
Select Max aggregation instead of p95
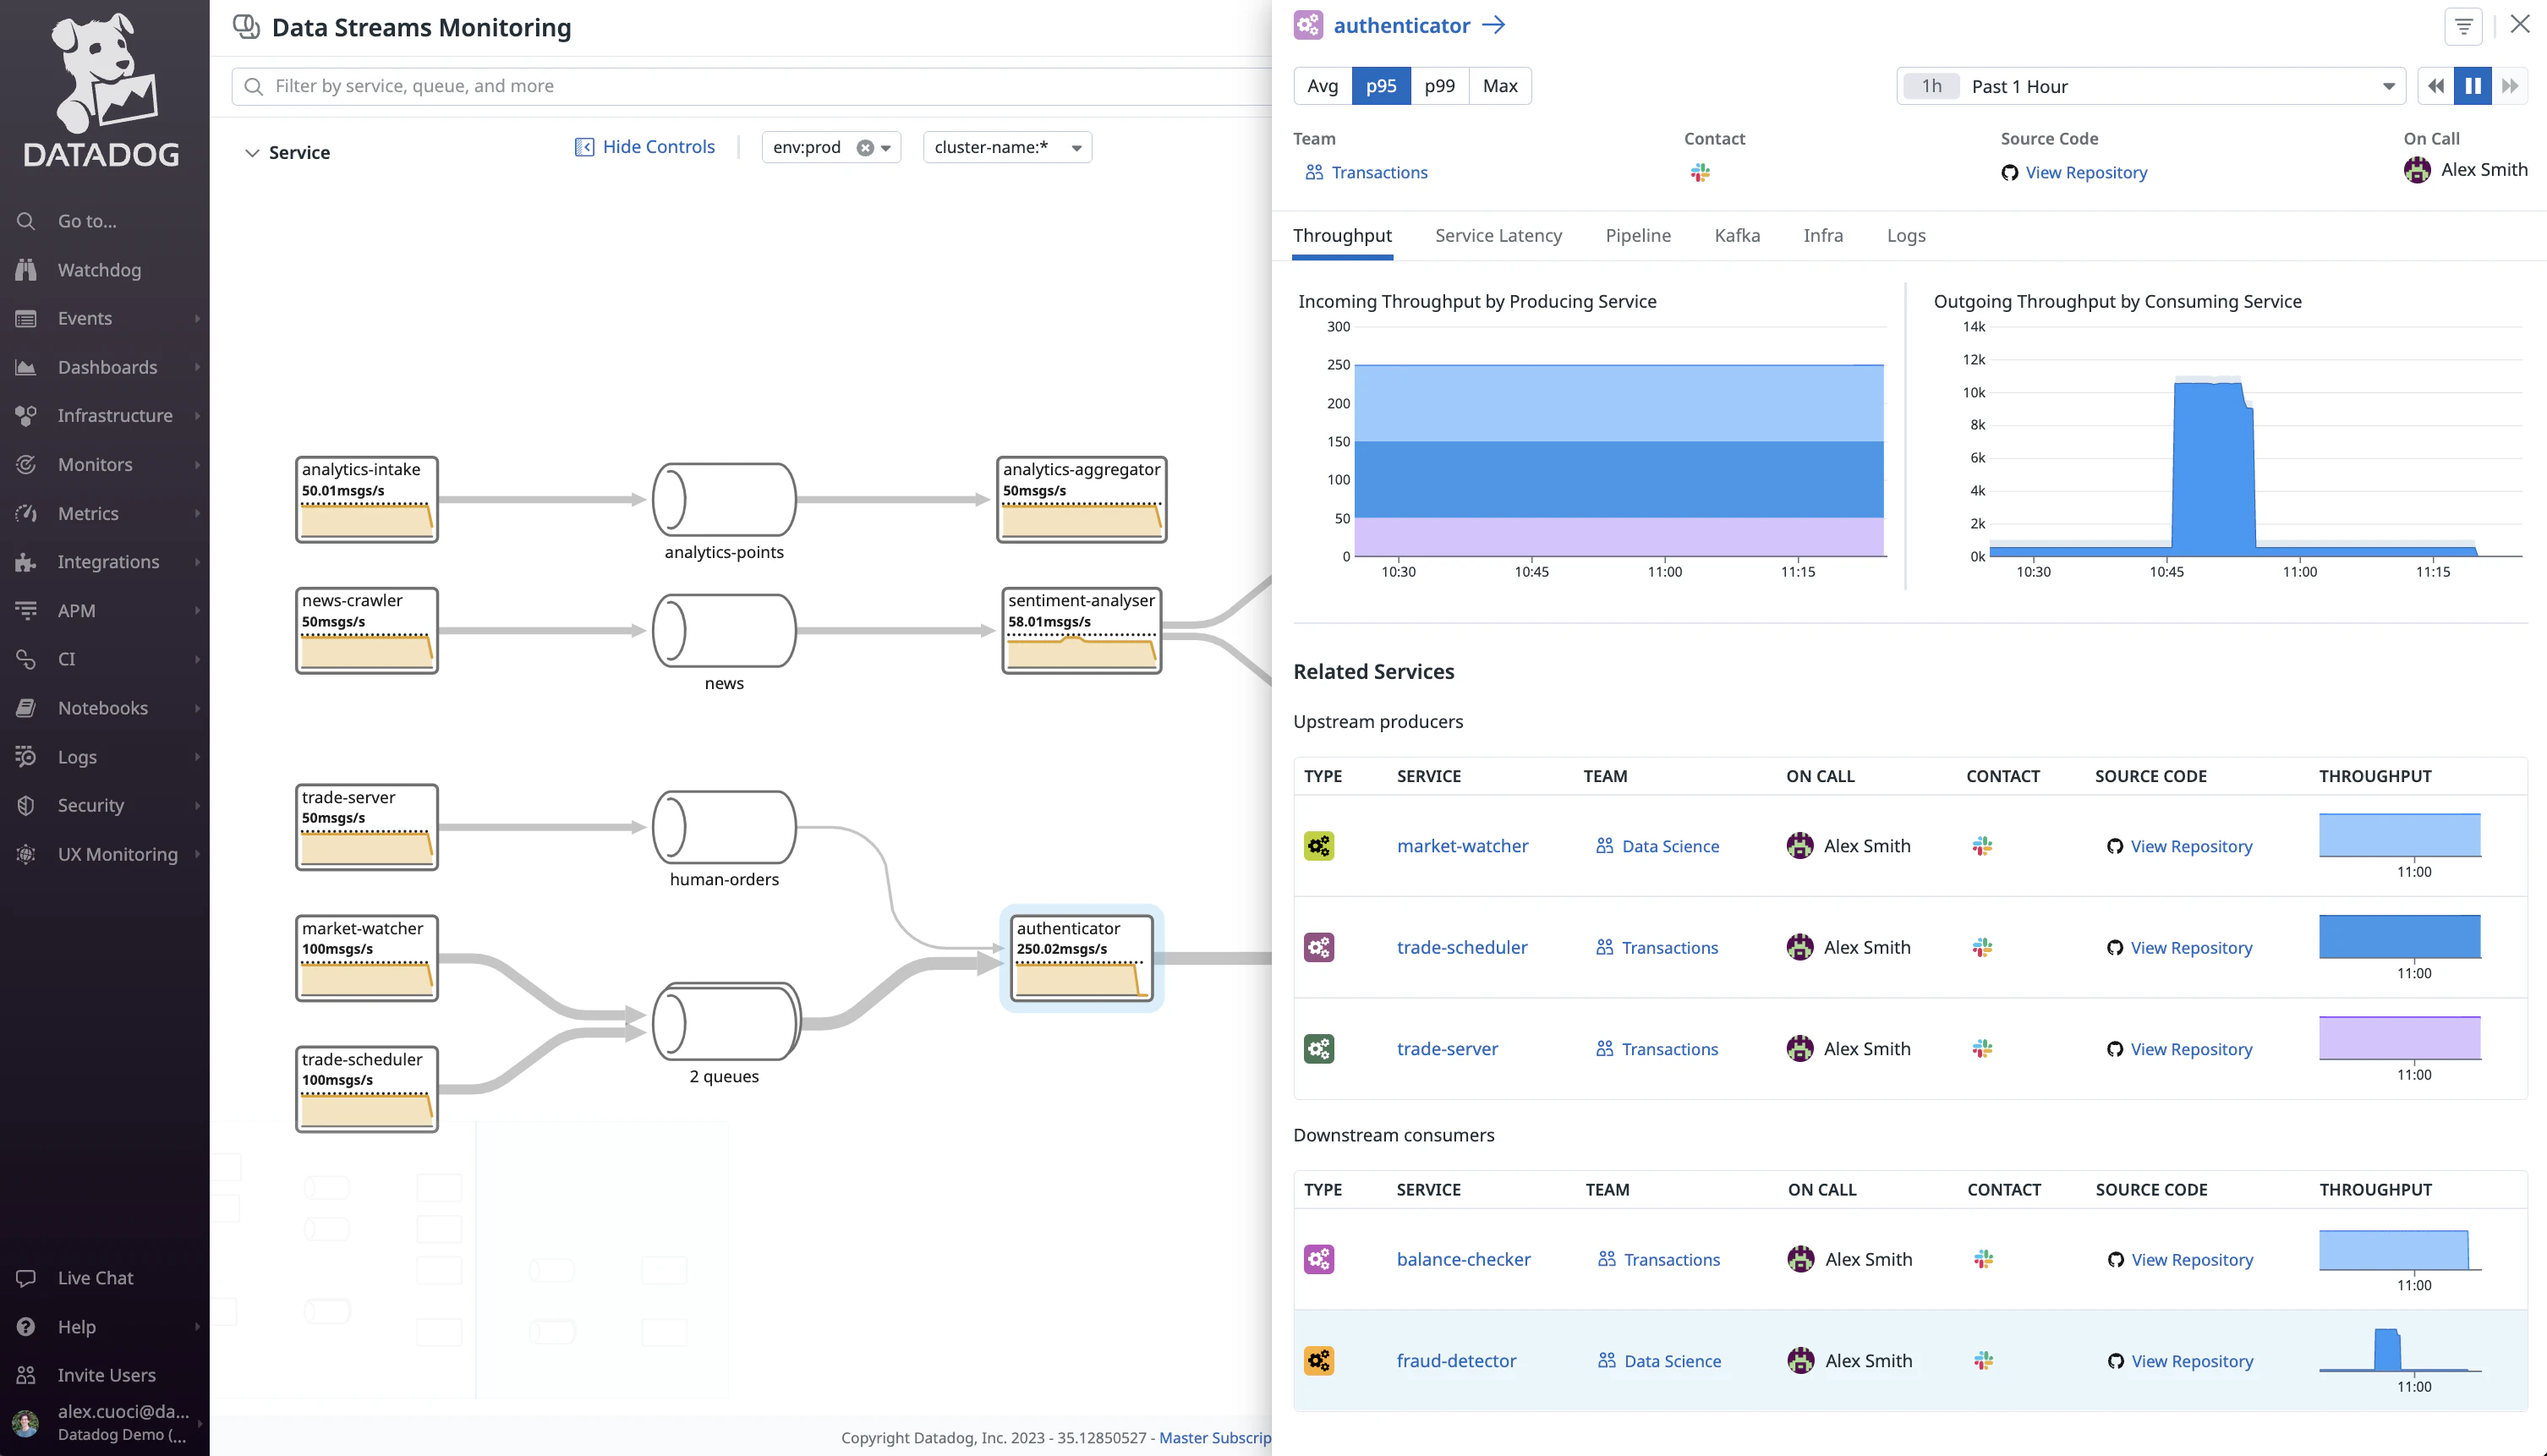click(x=1499, y=85)
